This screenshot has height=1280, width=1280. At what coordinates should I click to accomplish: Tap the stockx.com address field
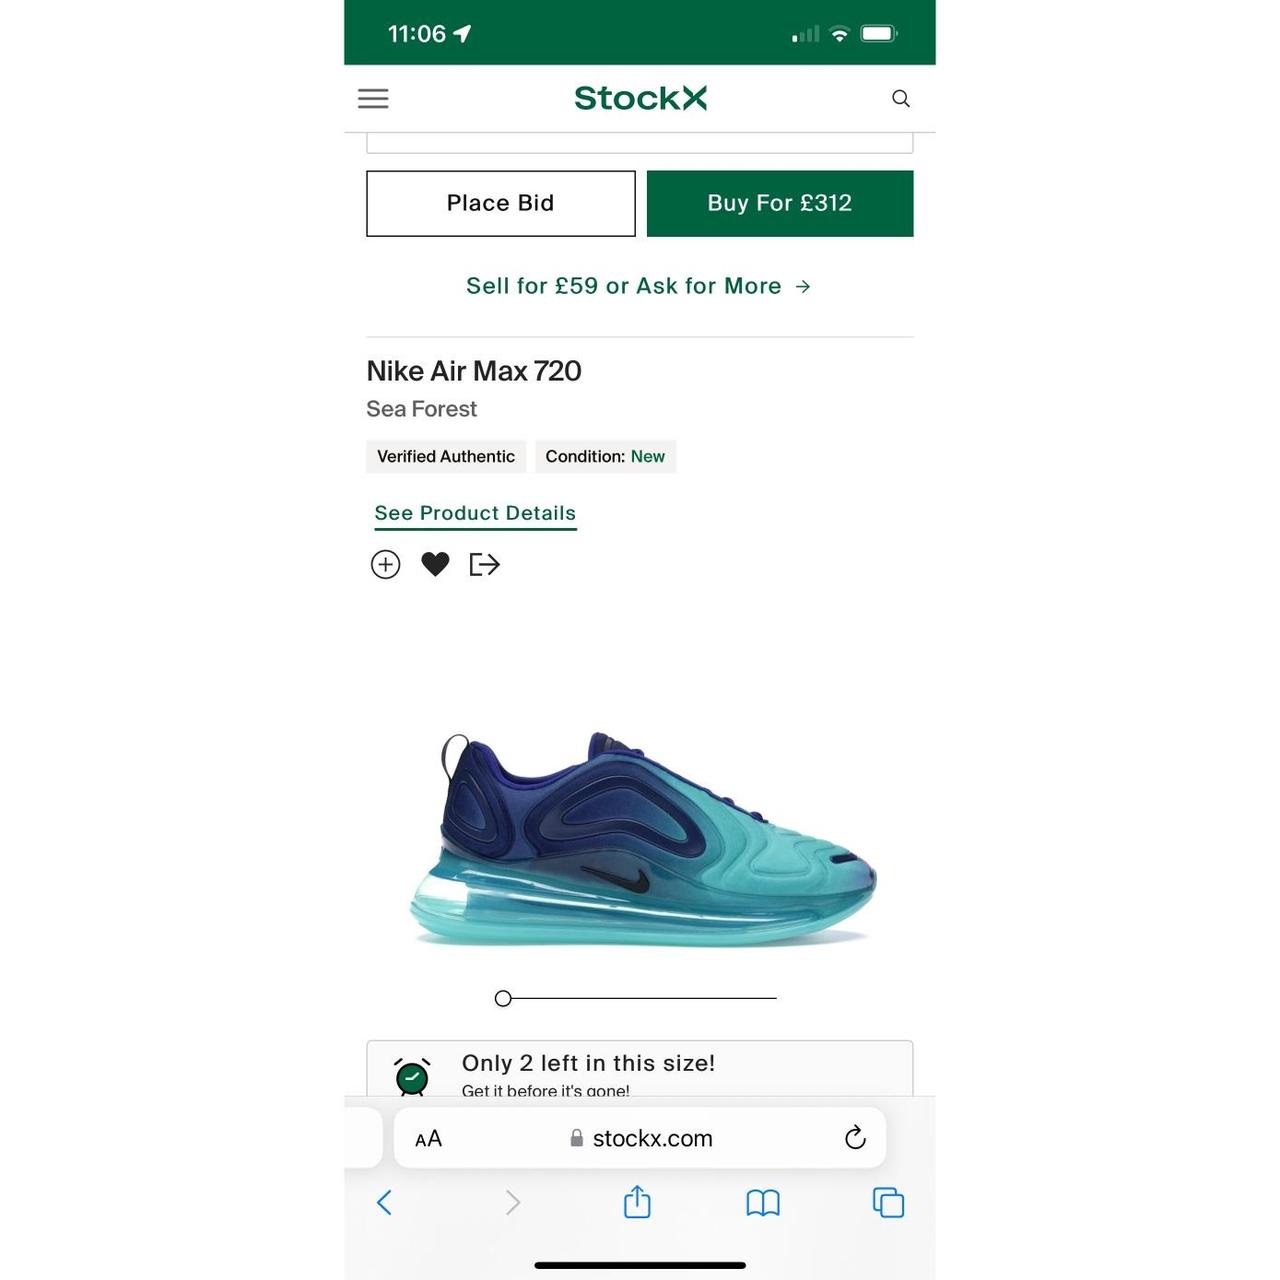click(642, 1138)
